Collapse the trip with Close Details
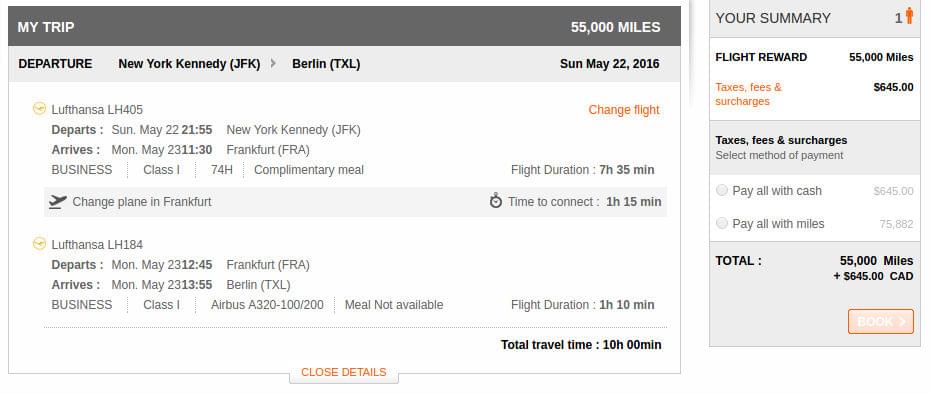The width and height of the screenshot is (931, 394). pyautogui.click(x=344, y=373)
